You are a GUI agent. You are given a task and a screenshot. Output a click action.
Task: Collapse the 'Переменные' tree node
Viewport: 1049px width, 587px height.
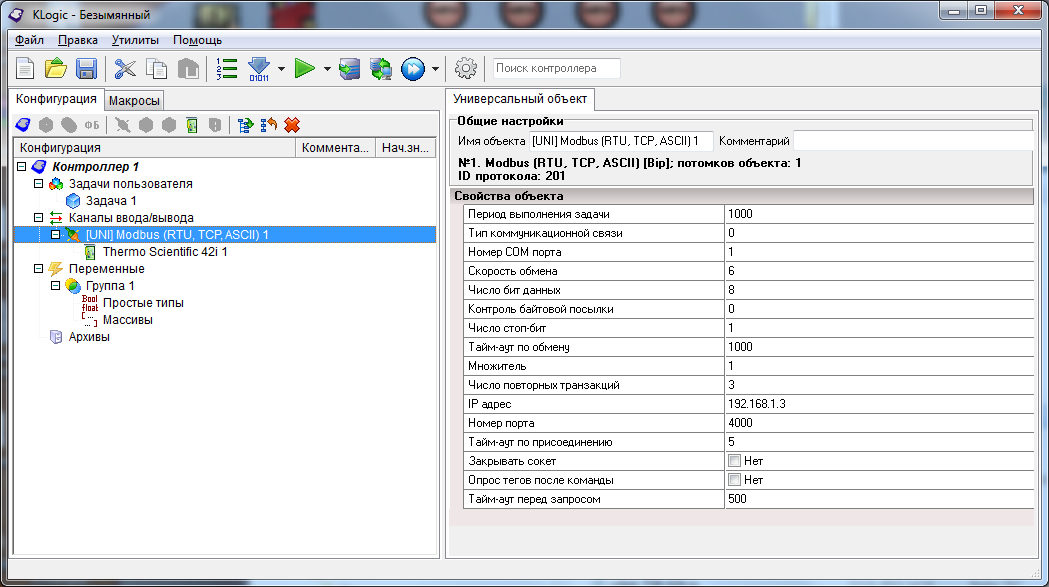(x=39, y=269)
